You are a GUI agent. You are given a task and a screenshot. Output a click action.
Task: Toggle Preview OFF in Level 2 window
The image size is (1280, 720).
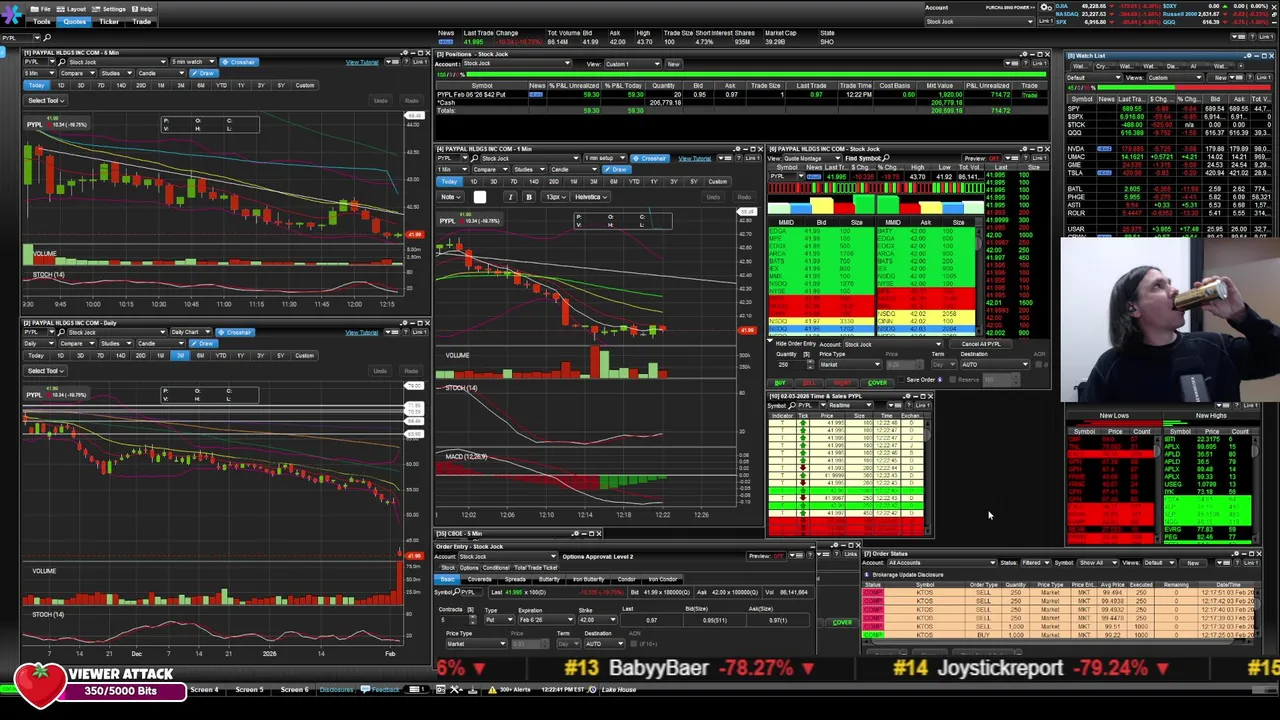(982, 158)
